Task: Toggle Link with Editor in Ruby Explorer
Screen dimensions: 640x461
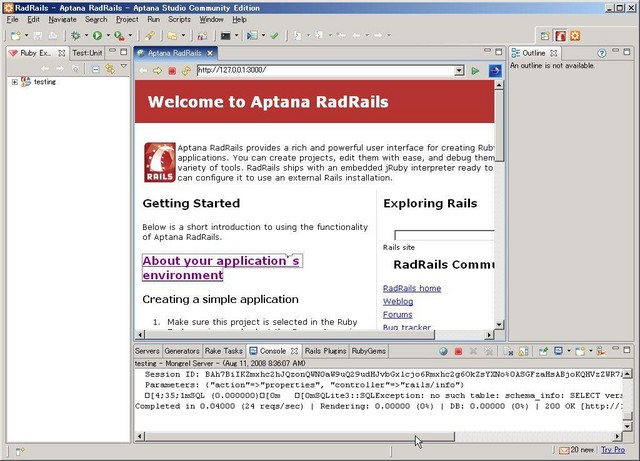Action: point(110,69)
